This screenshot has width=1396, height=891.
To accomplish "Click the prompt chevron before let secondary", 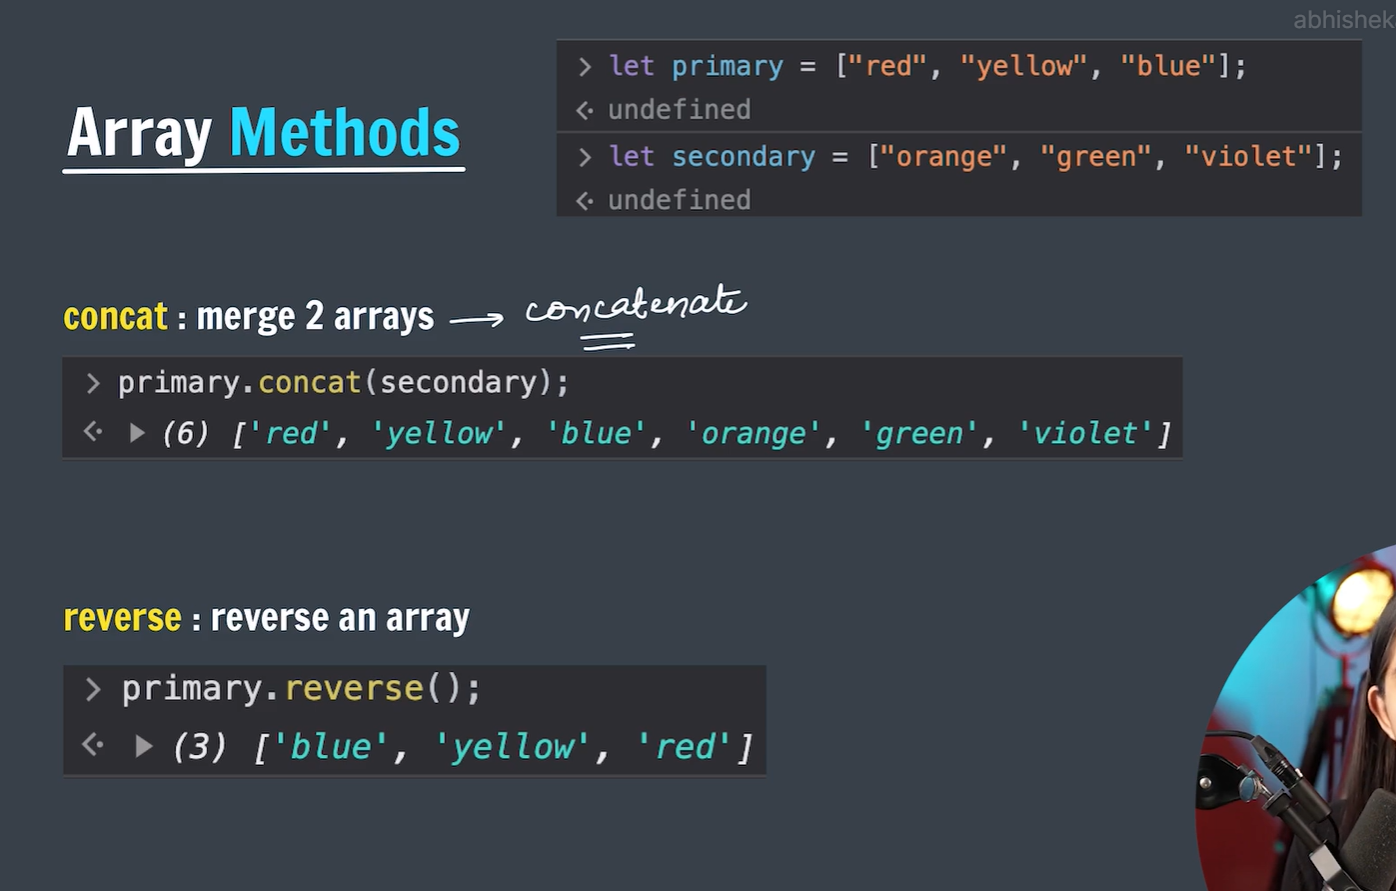I will pos(585,157).
